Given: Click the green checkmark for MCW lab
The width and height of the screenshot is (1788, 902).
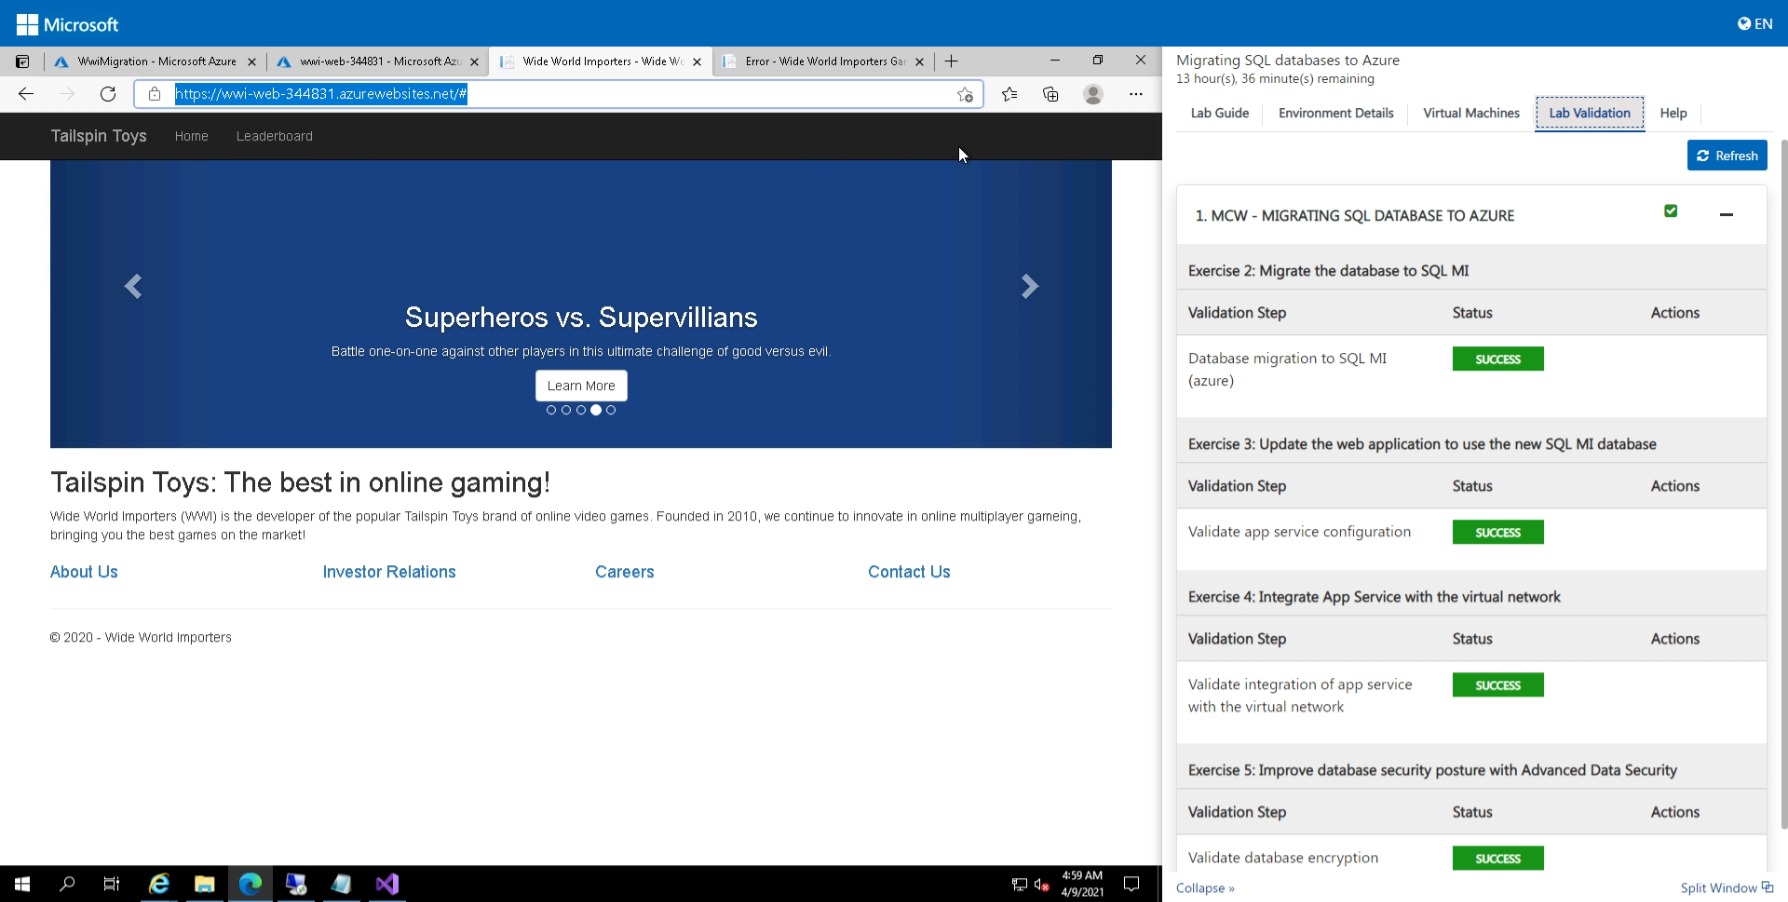Looking at the screenshot, I should pos(1670,211).
